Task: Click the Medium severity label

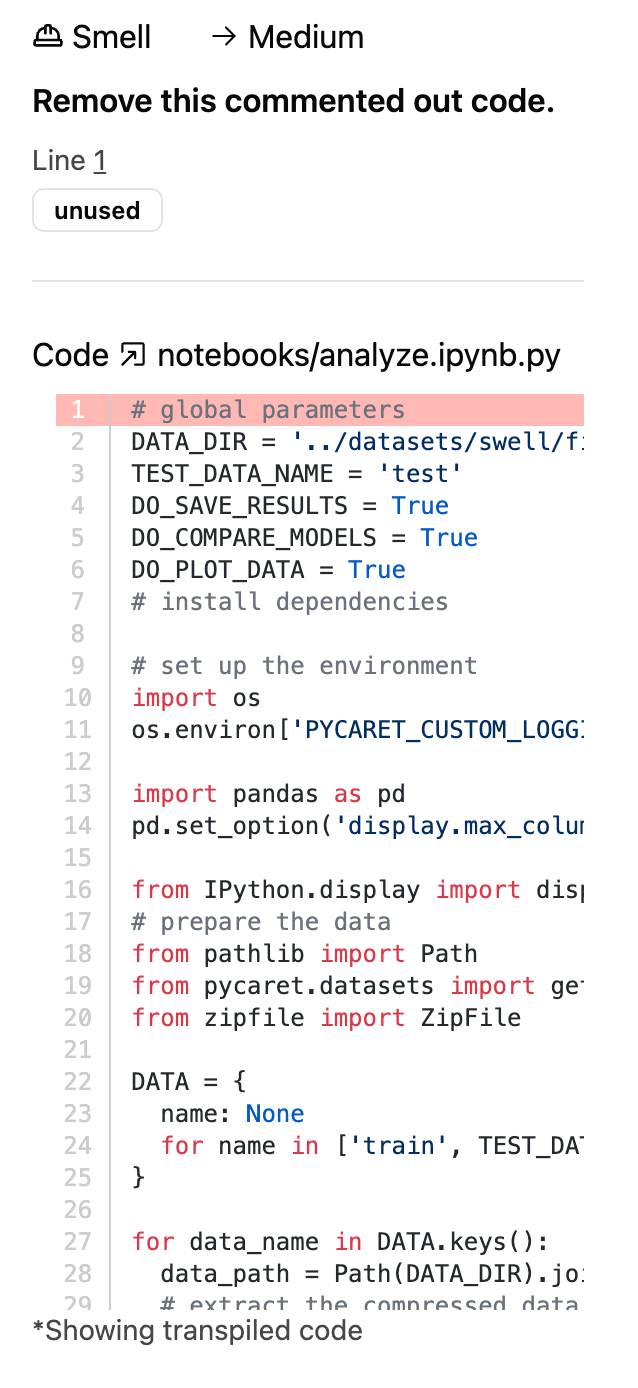Action: point(305,38)
